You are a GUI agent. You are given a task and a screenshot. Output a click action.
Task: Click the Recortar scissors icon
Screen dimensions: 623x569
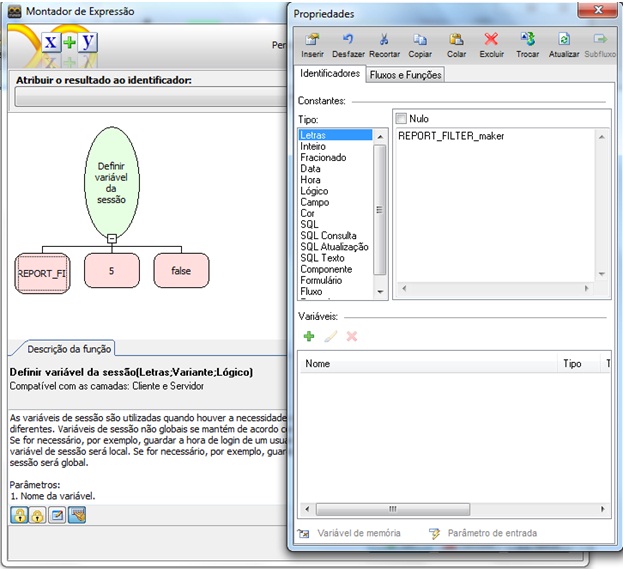click(384, 39)
